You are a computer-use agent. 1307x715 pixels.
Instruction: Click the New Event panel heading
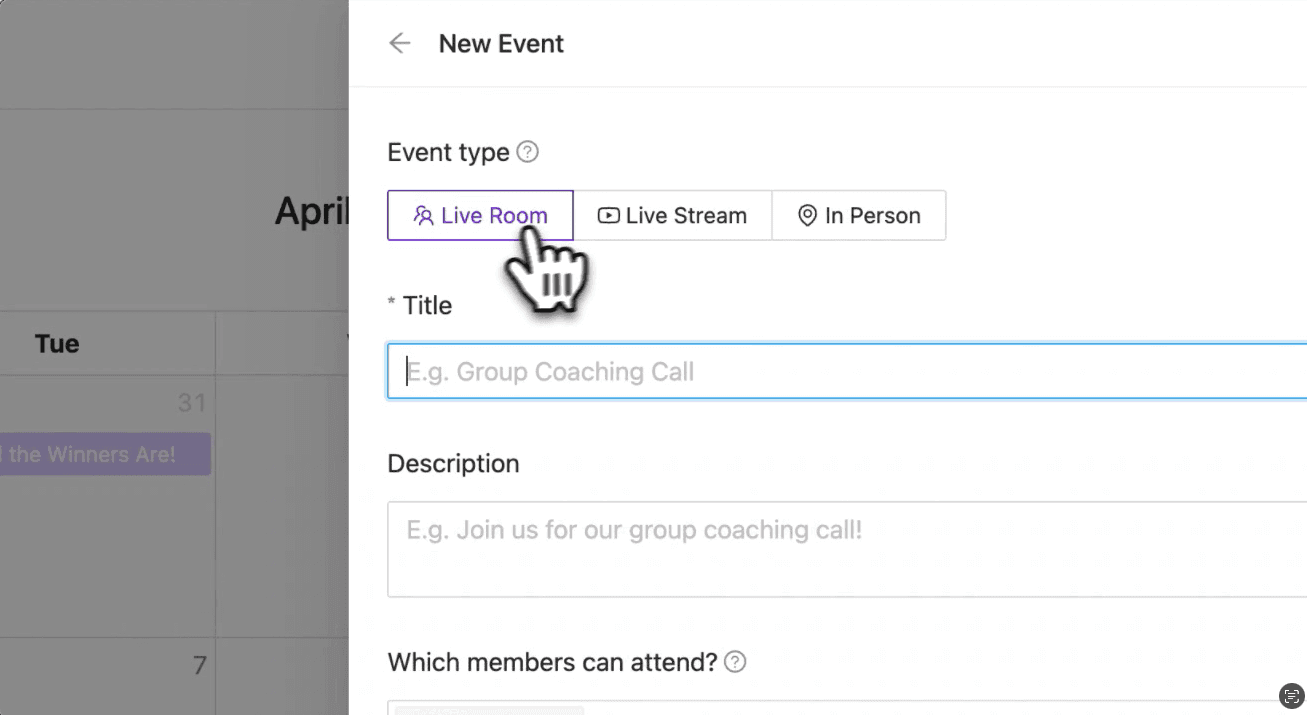click(501, 43)
